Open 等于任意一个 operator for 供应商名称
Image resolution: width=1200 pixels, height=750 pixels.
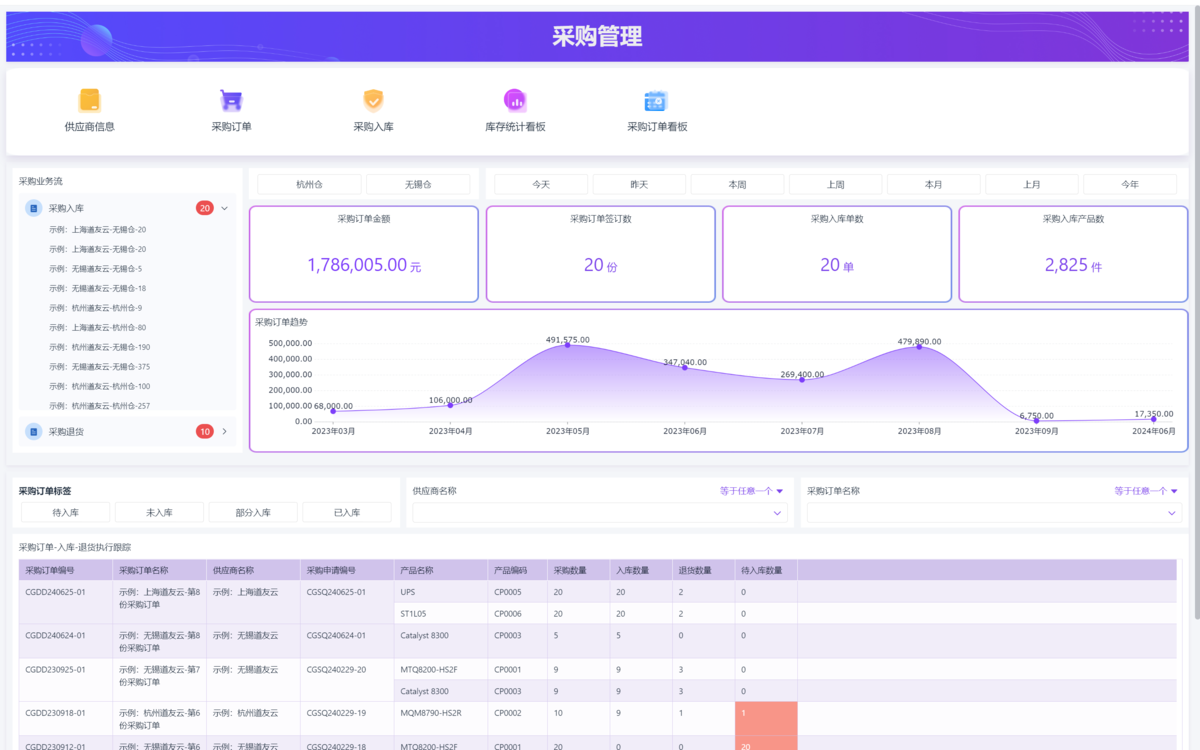point(751,491)
